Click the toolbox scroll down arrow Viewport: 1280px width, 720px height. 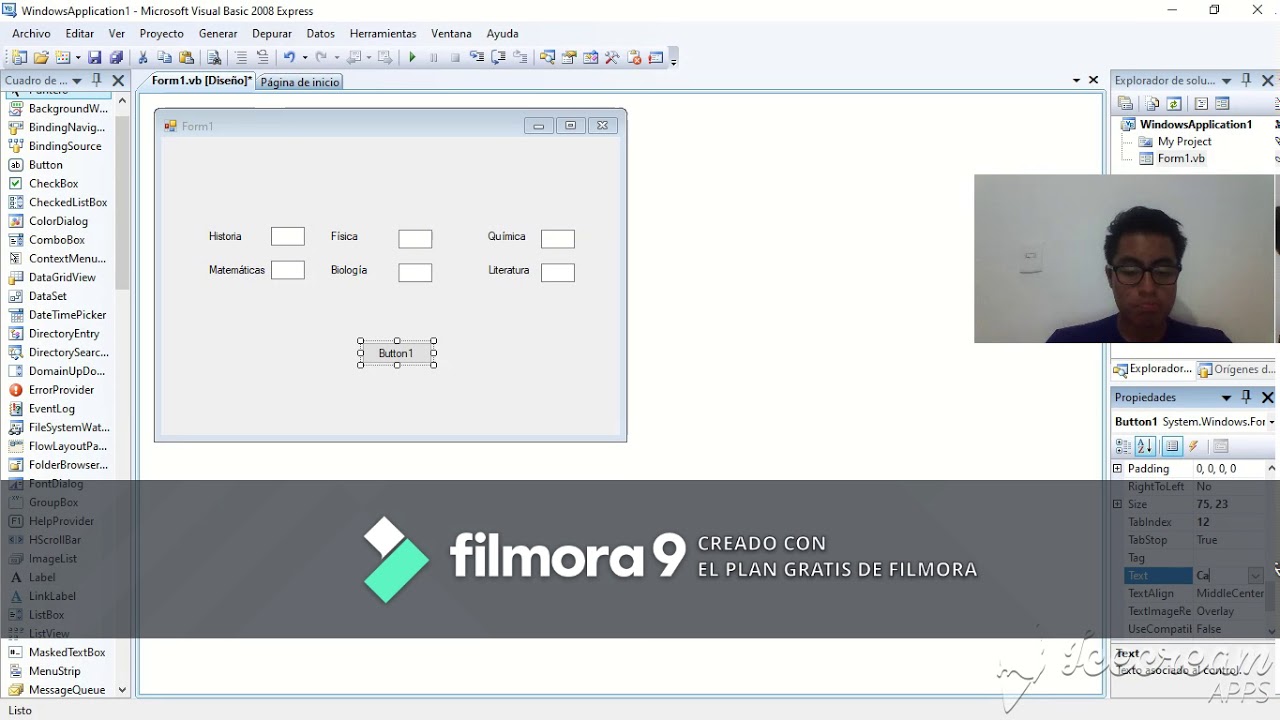[x=123, y=690]
